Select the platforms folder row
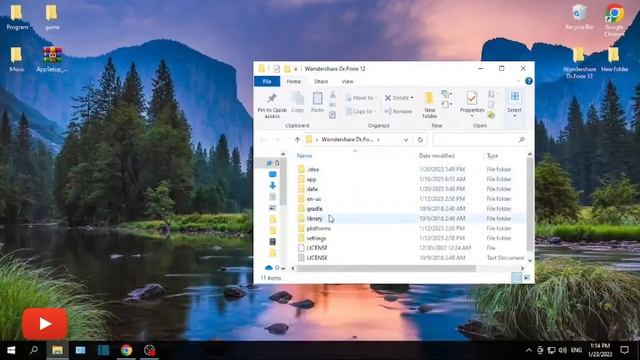The image size is (640, 360). tap(410, 228)
